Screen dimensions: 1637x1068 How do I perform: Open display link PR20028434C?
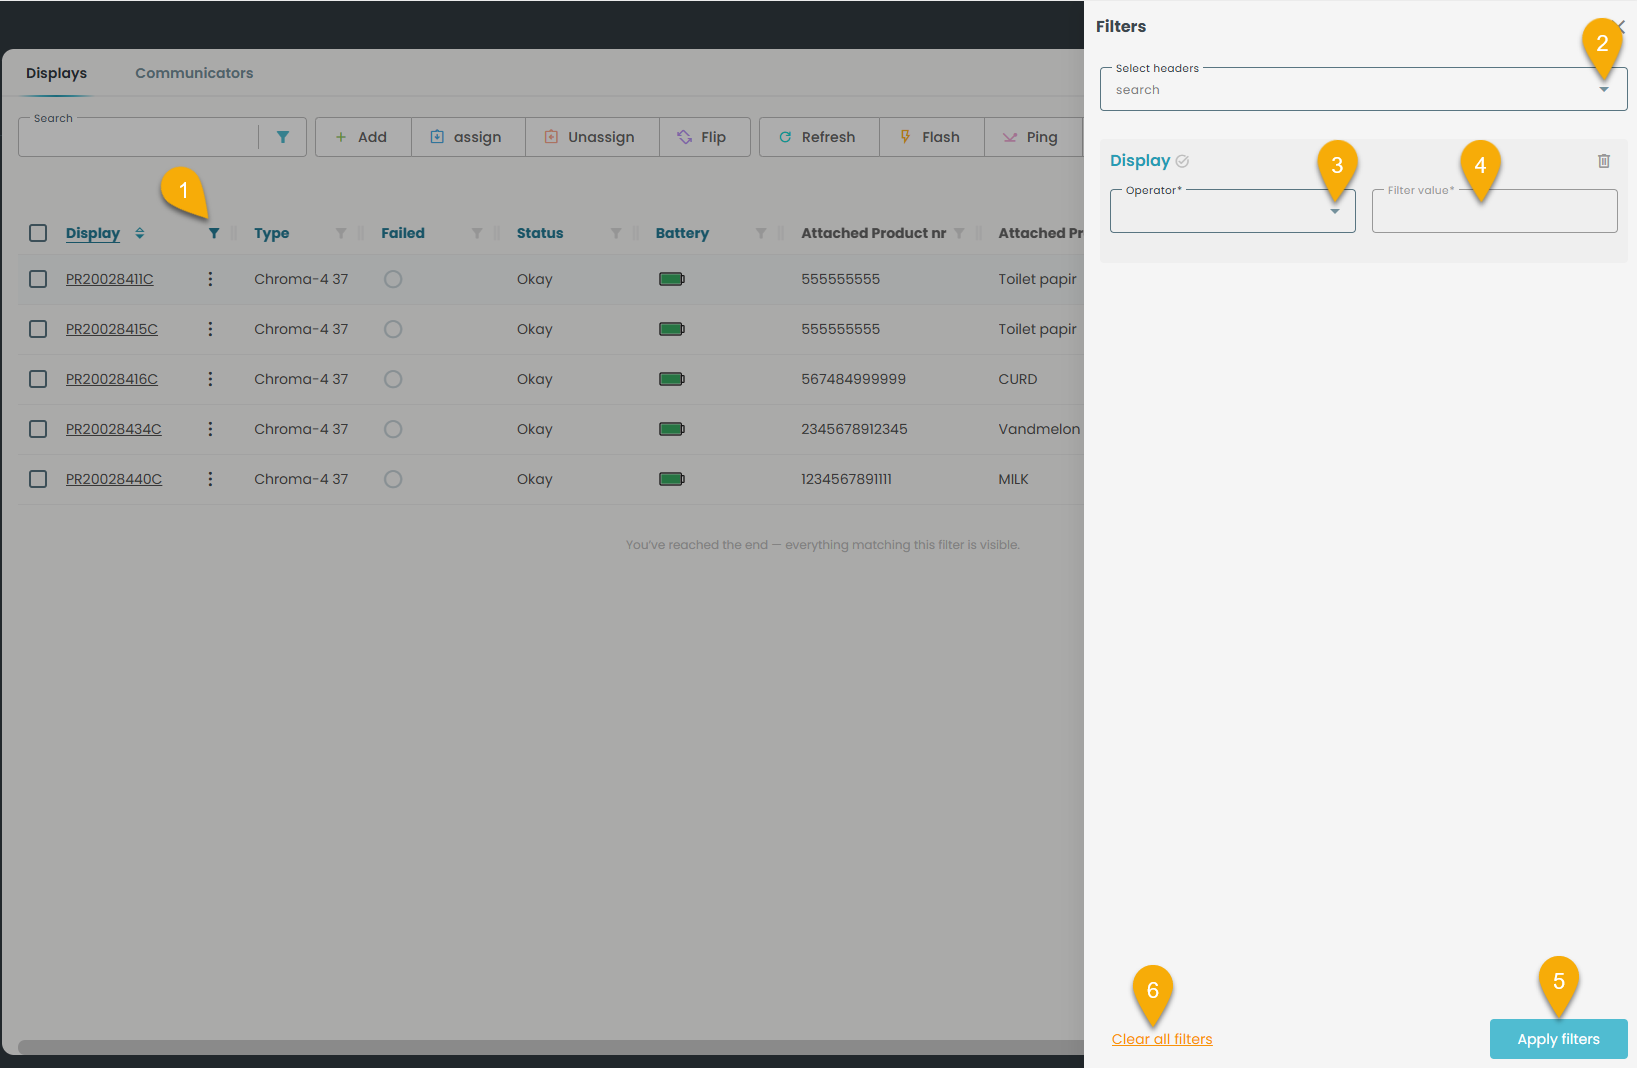(x=114, y=429)
